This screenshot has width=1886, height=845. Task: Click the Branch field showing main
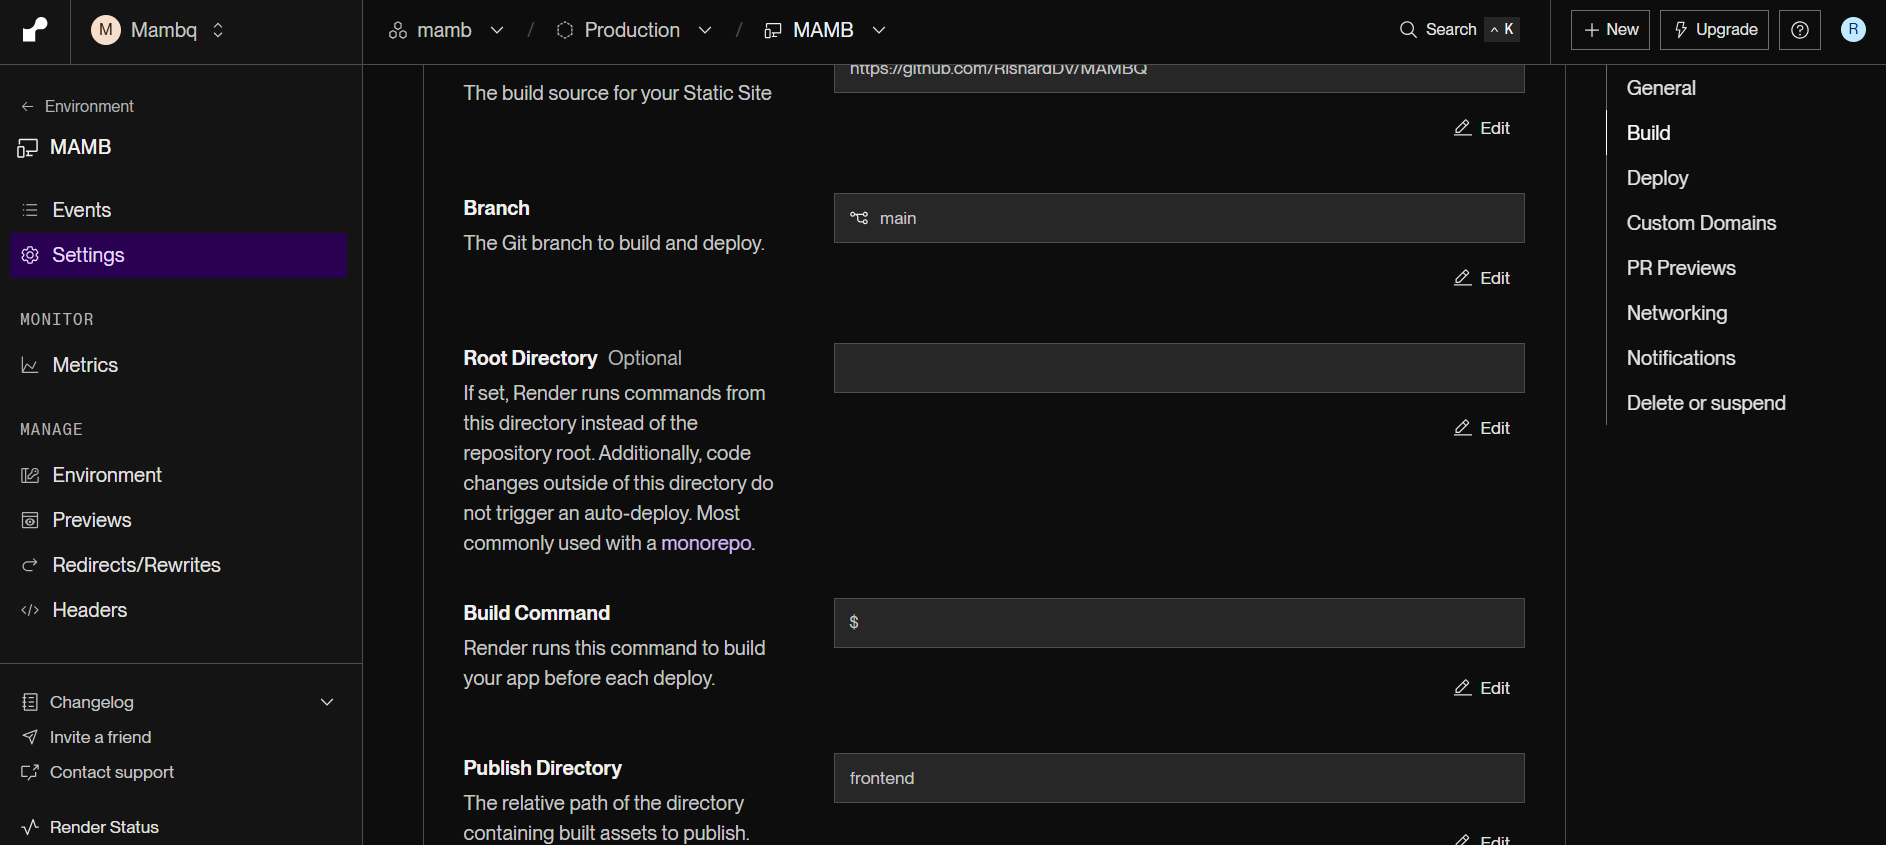pos(1179,218)
